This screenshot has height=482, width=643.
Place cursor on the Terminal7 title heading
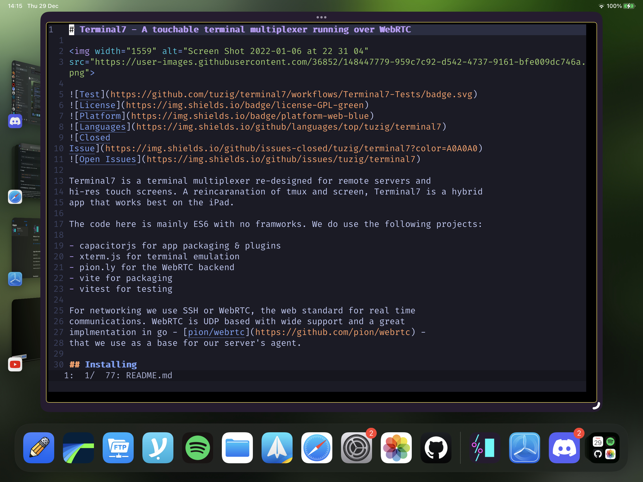(245, 30)
